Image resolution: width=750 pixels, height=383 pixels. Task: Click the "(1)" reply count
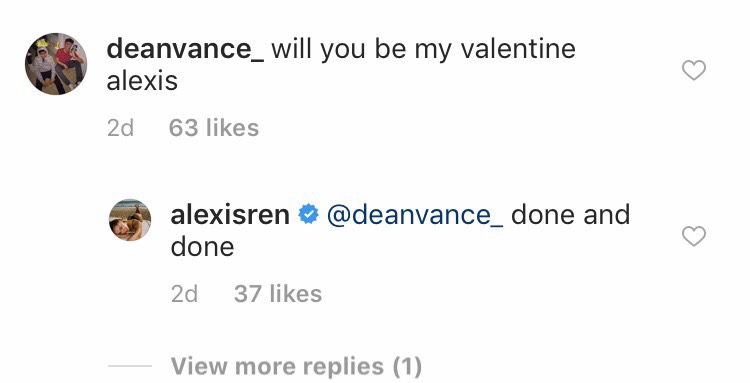408,366
